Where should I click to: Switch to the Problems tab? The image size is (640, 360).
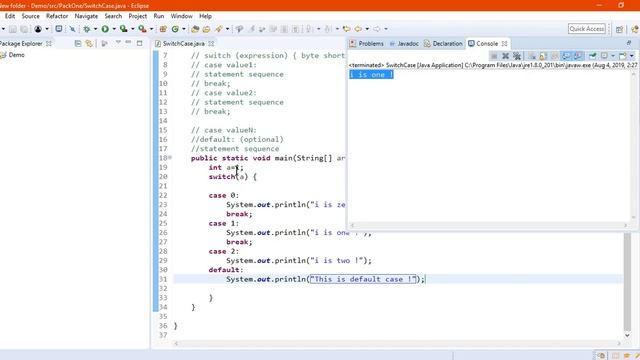tap(367, 43)
